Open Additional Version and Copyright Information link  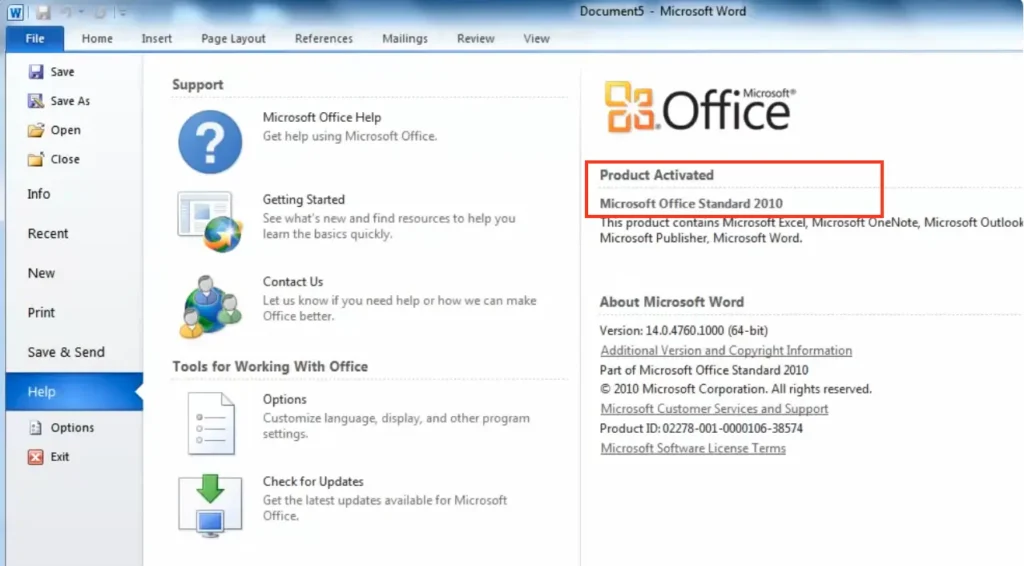(x=726, y=351)
